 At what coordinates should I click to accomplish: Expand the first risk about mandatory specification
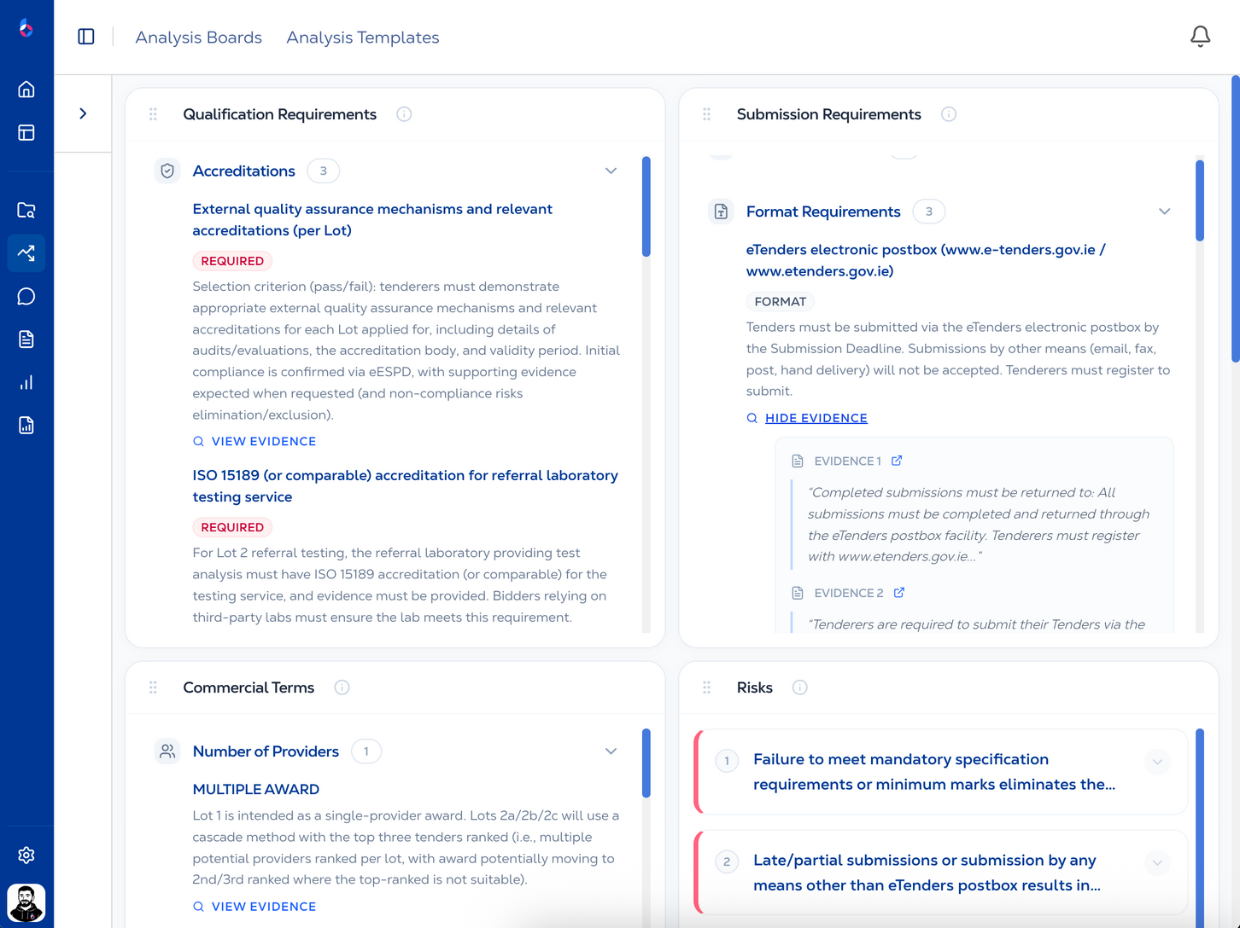tap(1157, 762)
